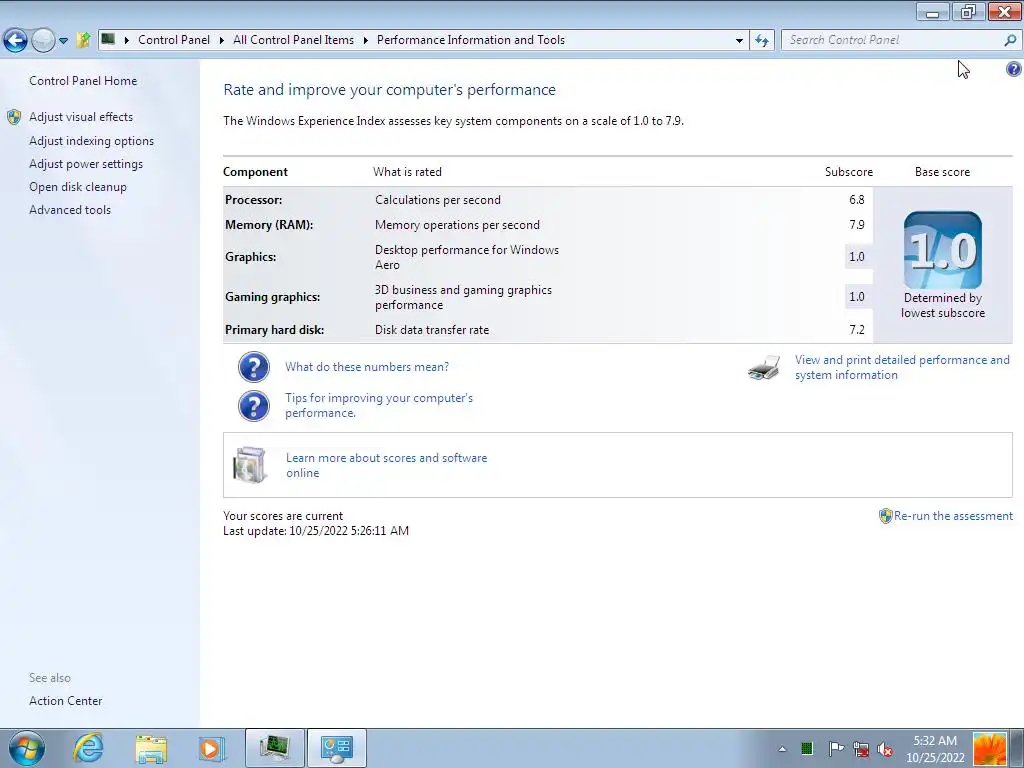Click the 1.0 base score badge
Viewport: 1024px width, 768px height.
click(942, 250)
